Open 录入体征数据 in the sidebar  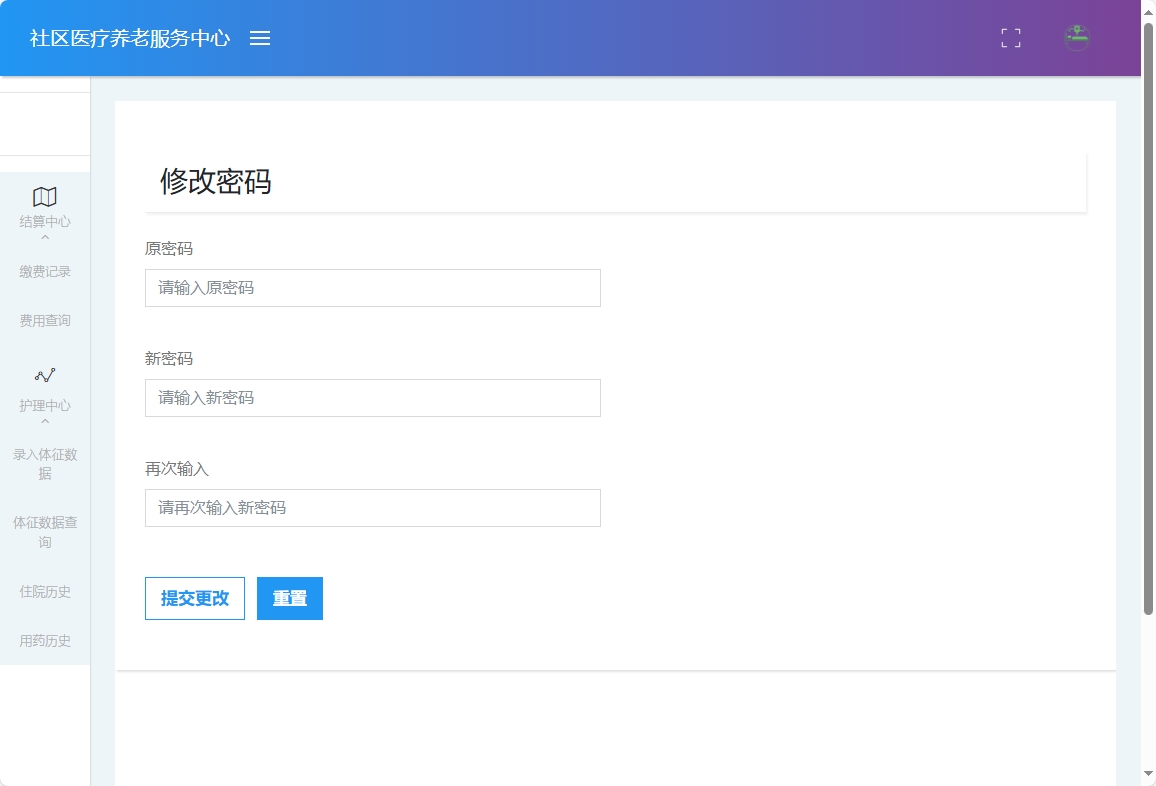tap(44, 463)
